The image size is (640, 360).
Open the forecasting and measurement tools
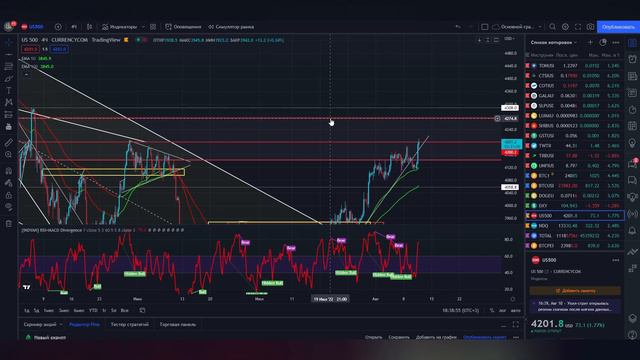click(x=9, y=115)
